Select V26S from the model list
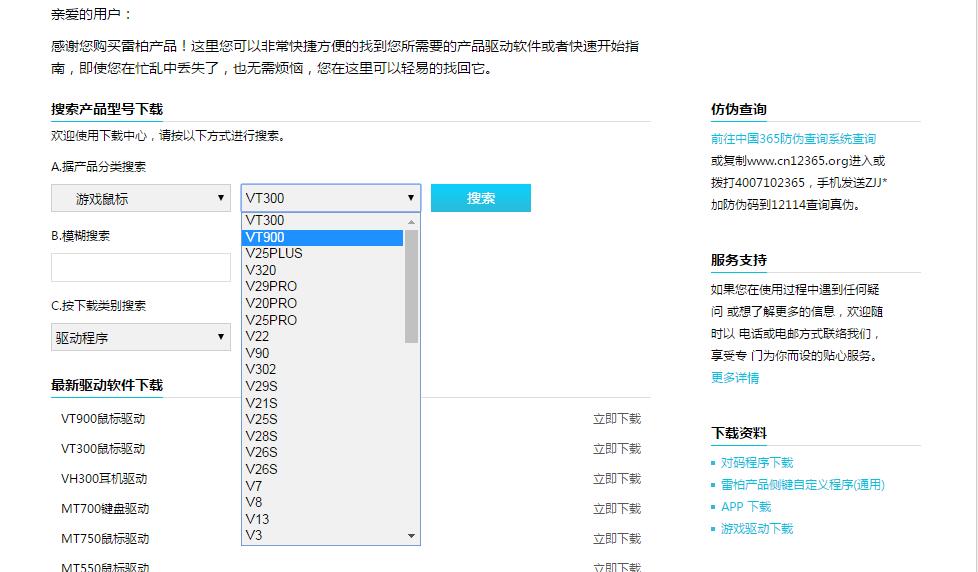Image resolution: width=978 pixels, height=572 pixels. (323, 452)
